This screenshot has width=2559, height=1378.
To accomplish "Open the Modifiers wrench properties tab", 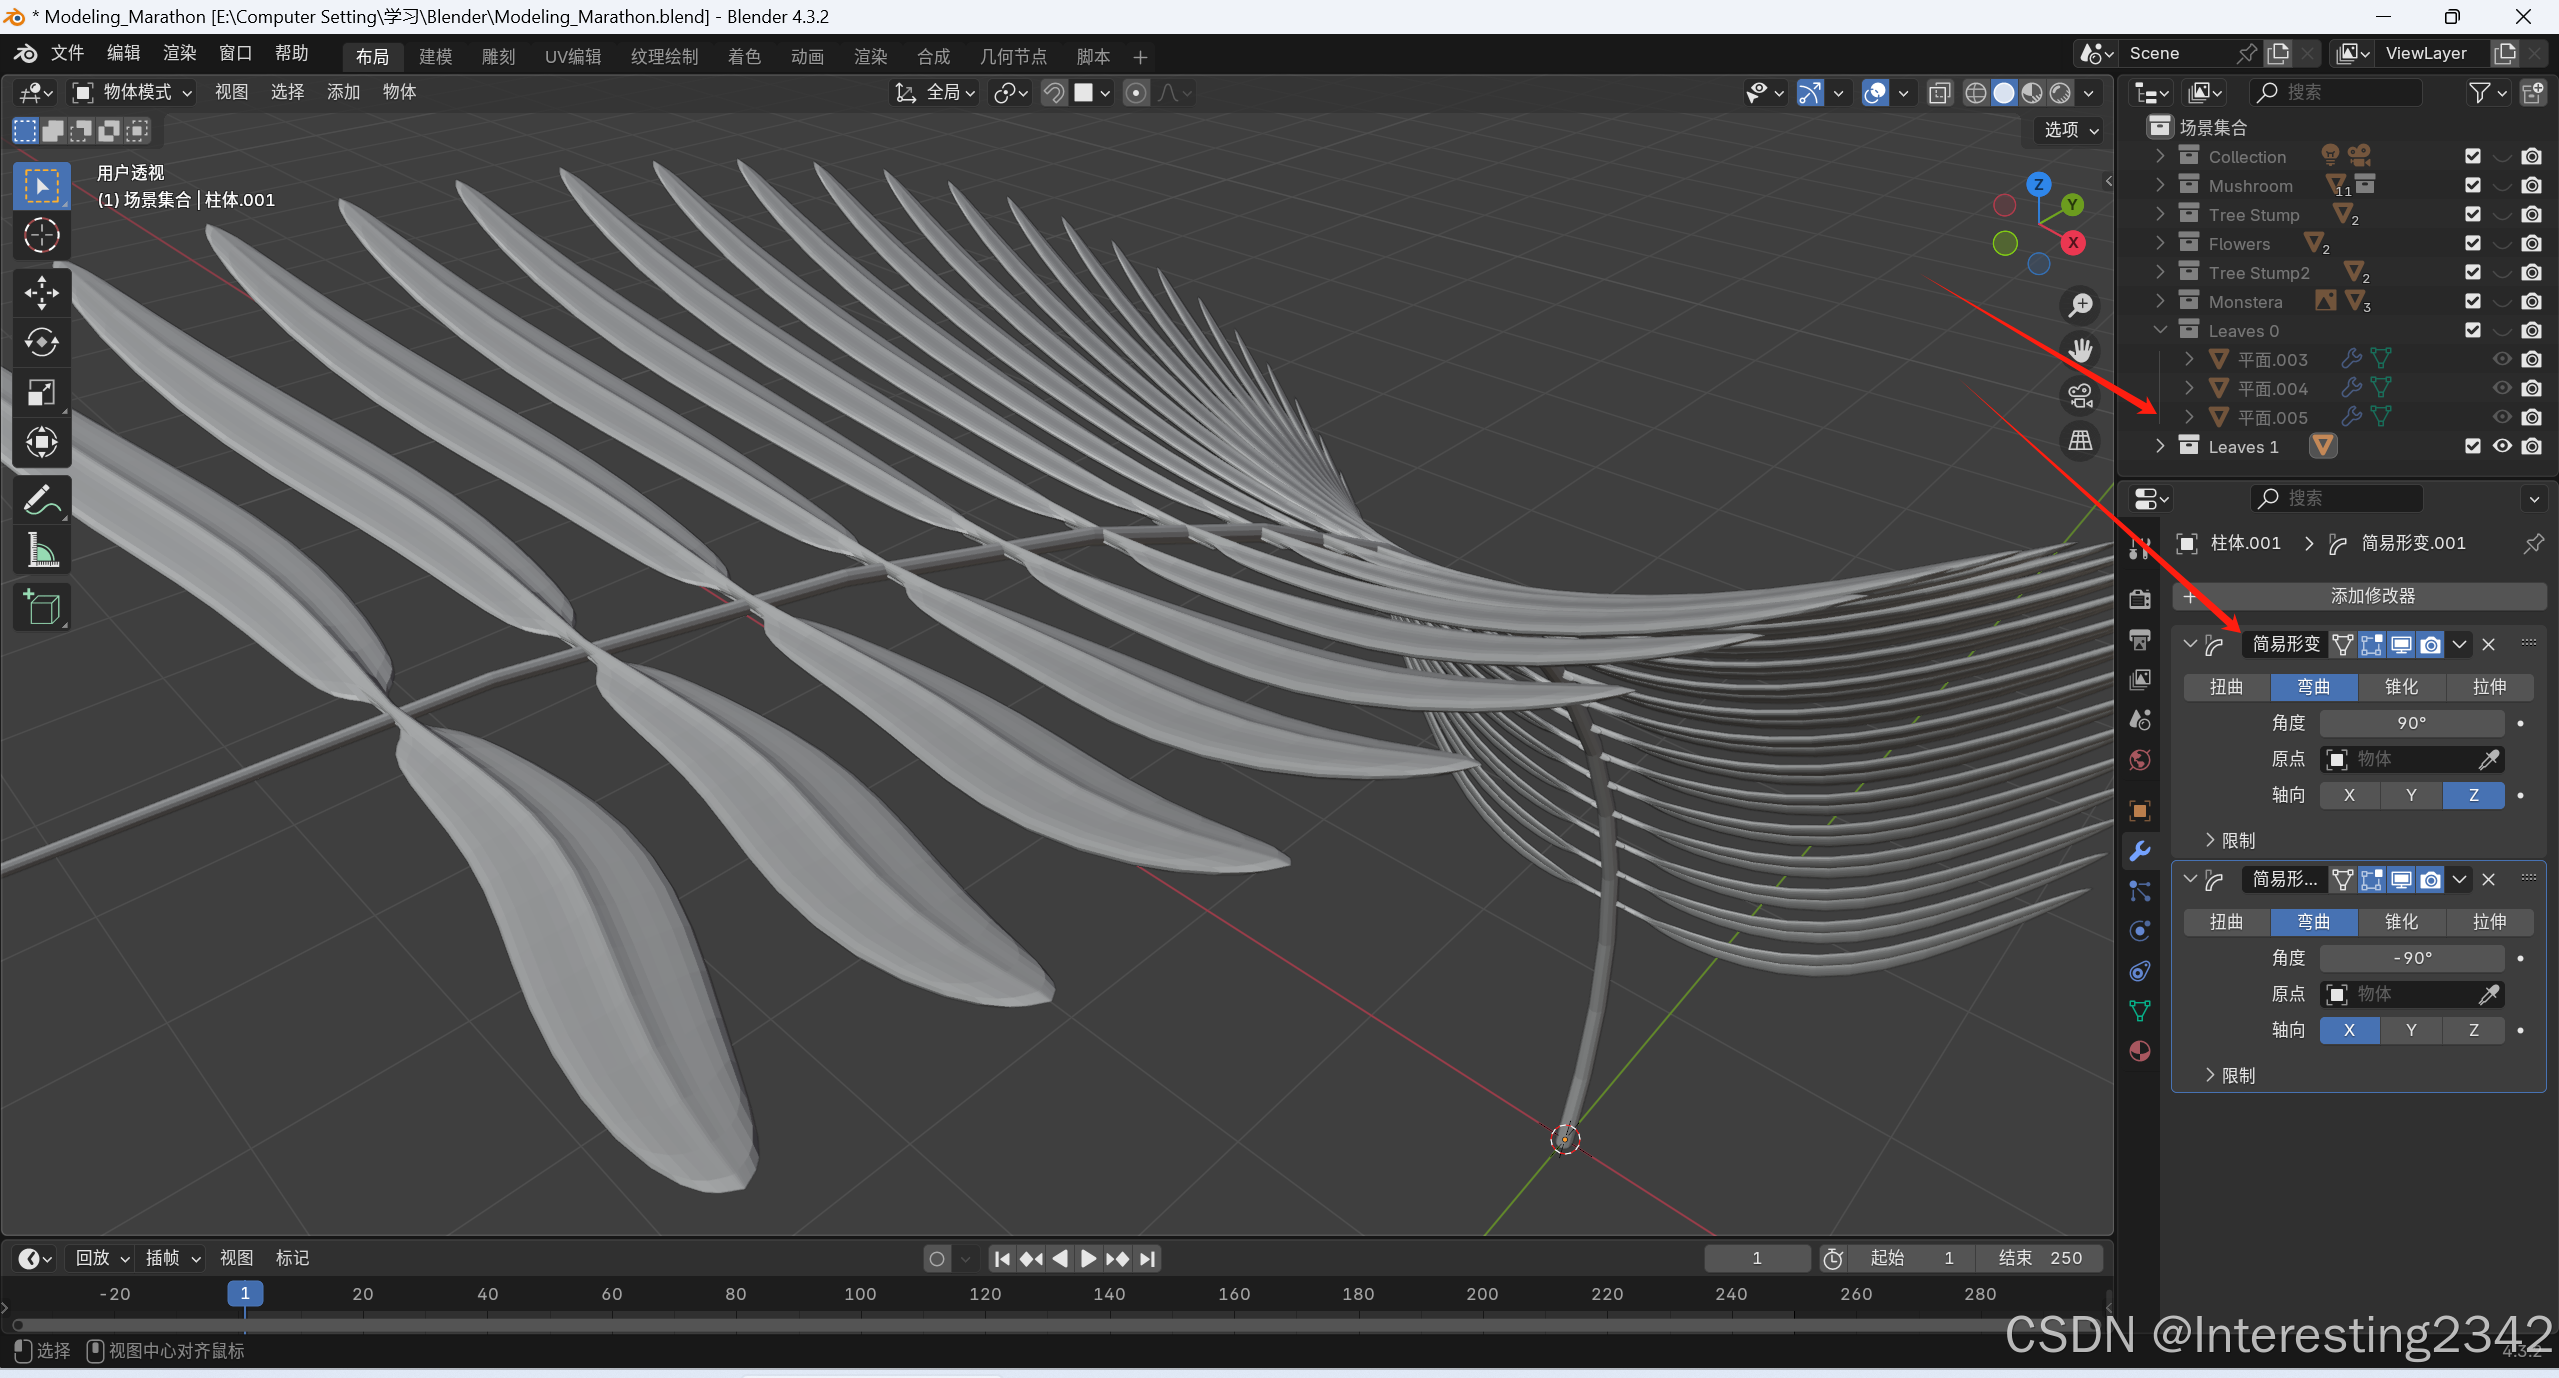I will (2140, 851).
